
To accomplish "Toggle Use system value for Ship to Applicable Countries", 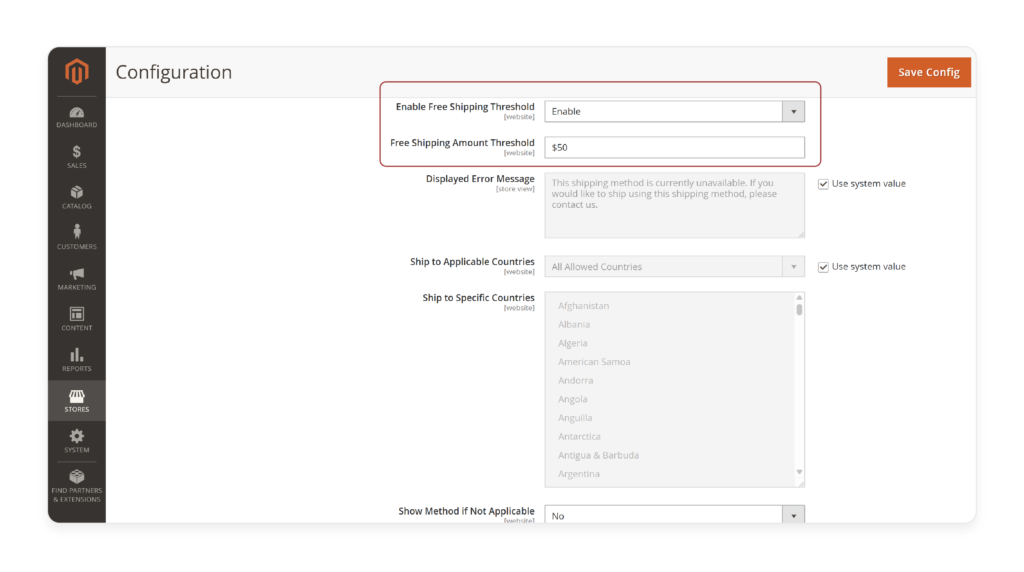I will point(823,267).
